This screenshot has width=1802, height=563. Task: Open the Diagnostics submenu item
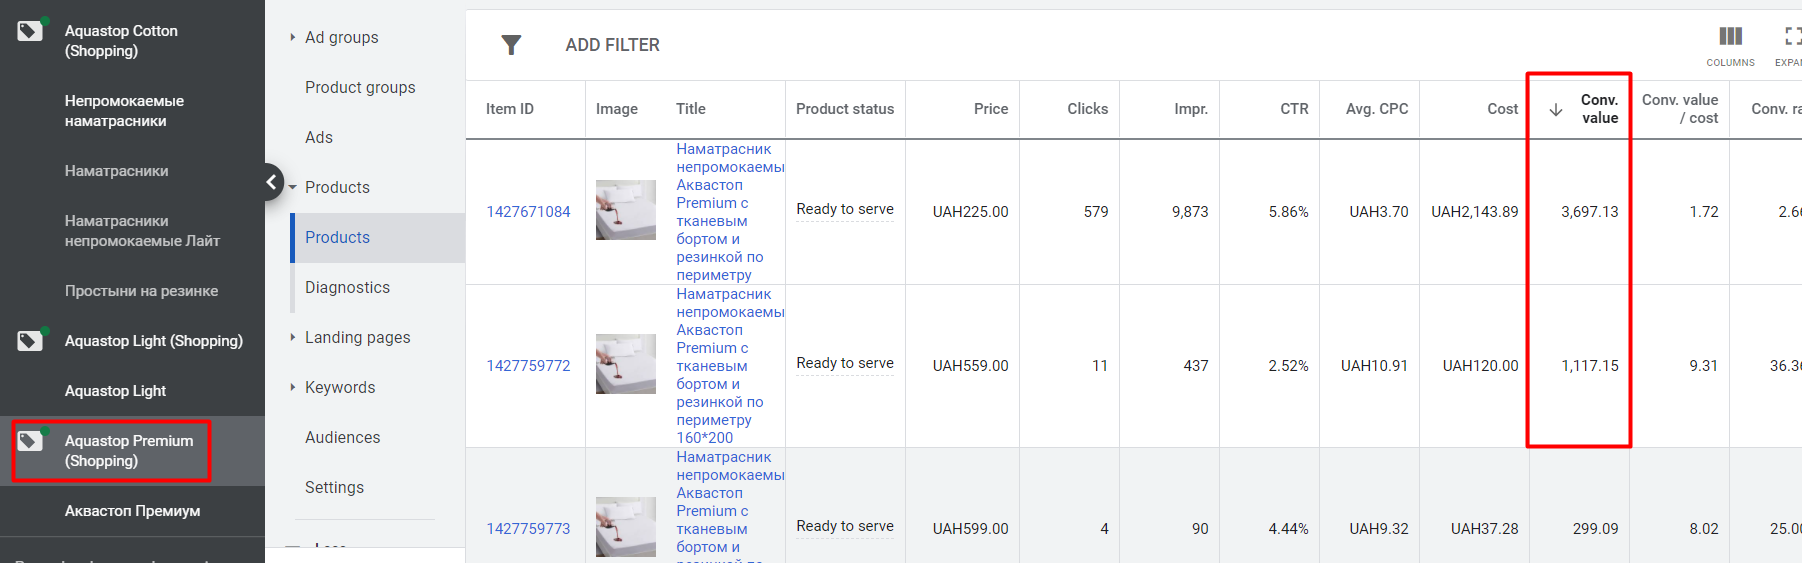click(x=347, y=287)
